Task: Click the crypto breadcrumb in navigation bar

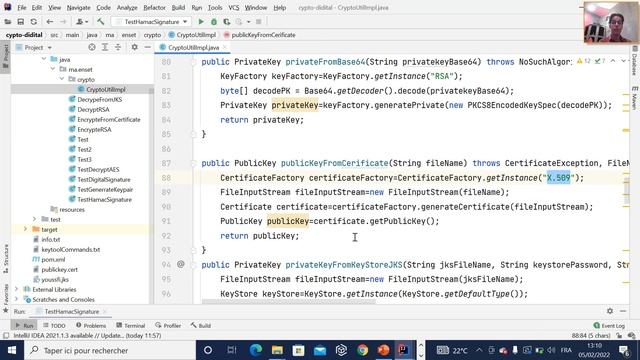Action: point(152,35)
